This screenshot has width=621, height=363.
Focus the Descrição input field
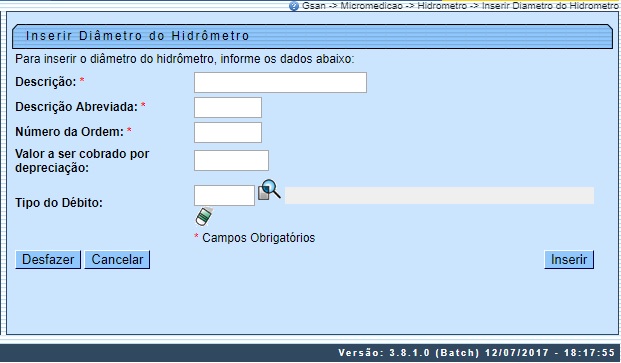point(280,82)
